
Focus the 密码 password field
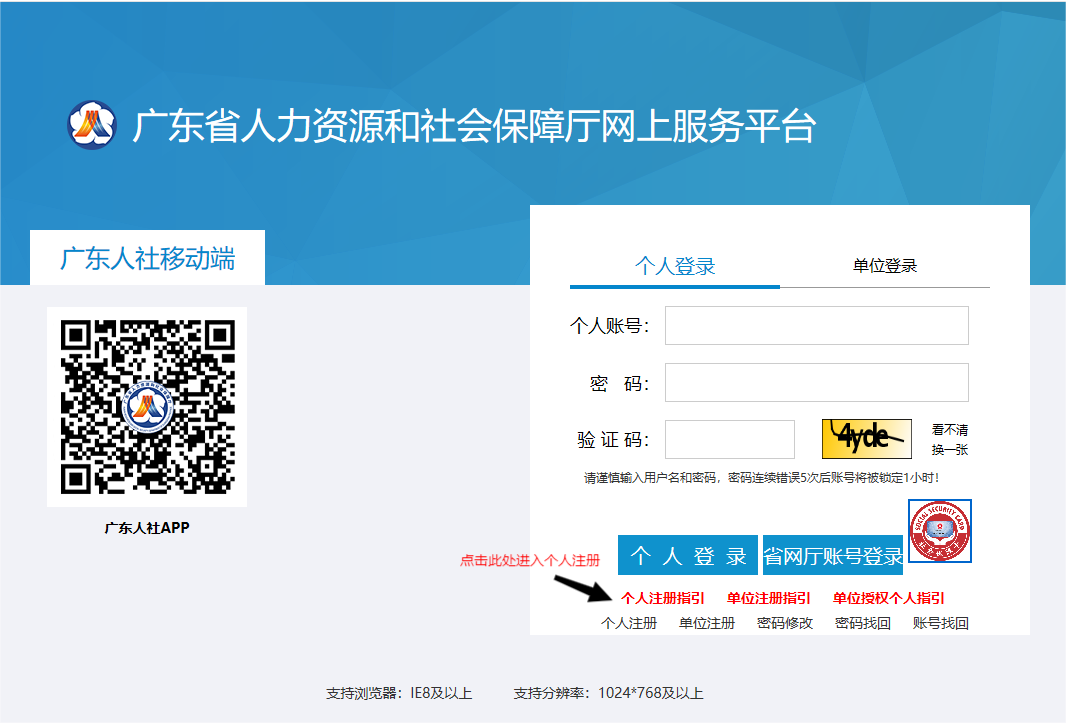[816, 382]
